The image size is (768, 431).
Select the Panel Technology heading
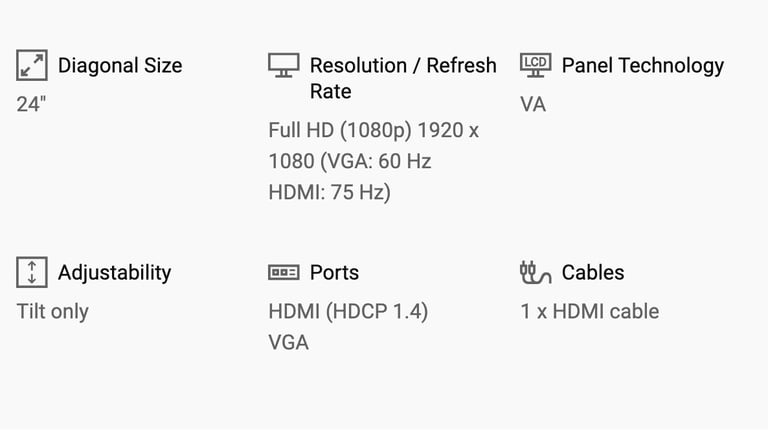click(x=643, y=67)
